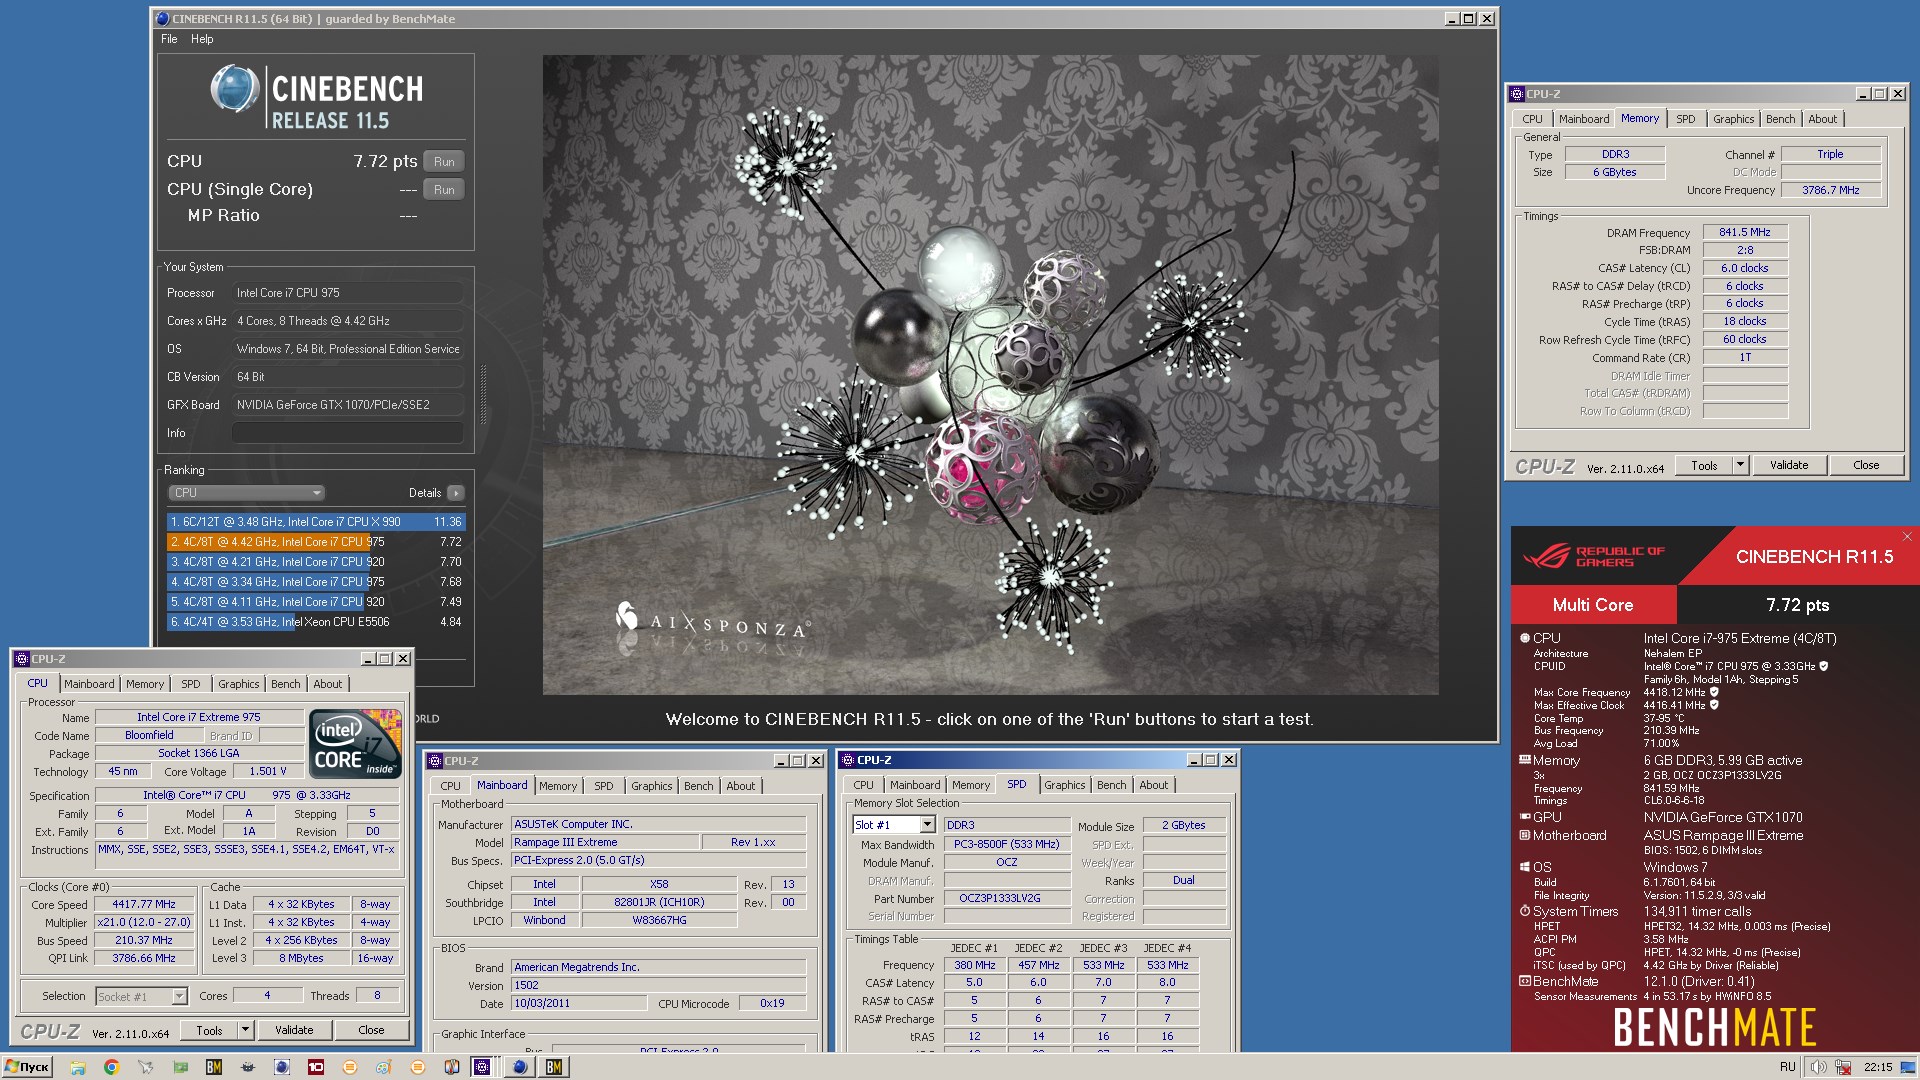Open the Selection Socket #1 dropdown

coord(179,996)
